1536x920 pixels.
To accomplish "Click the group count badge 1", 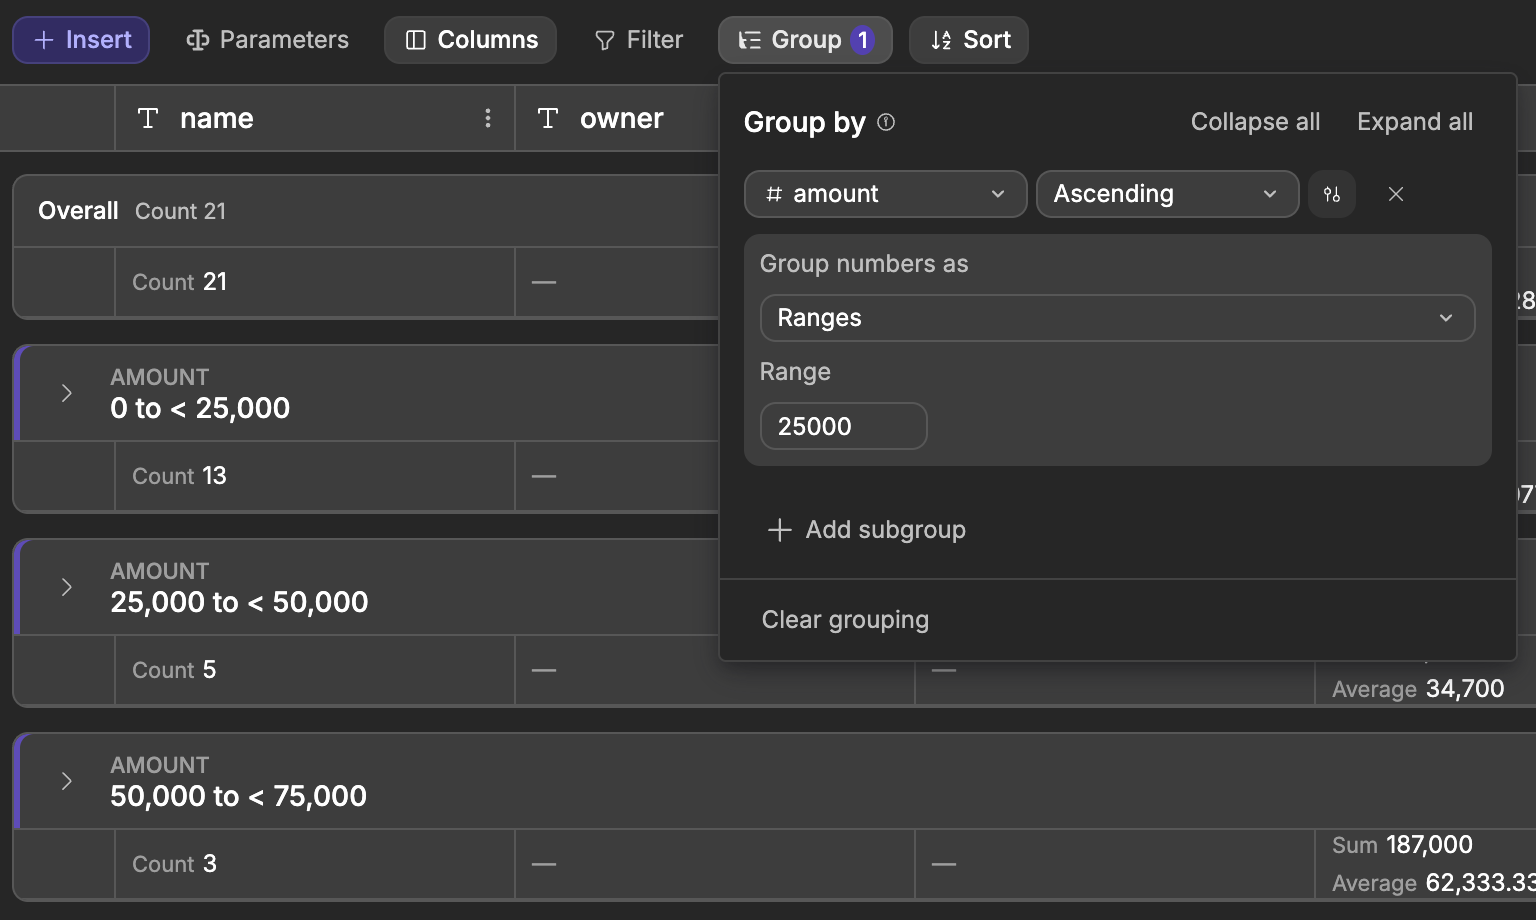I will tap(862, 40).
